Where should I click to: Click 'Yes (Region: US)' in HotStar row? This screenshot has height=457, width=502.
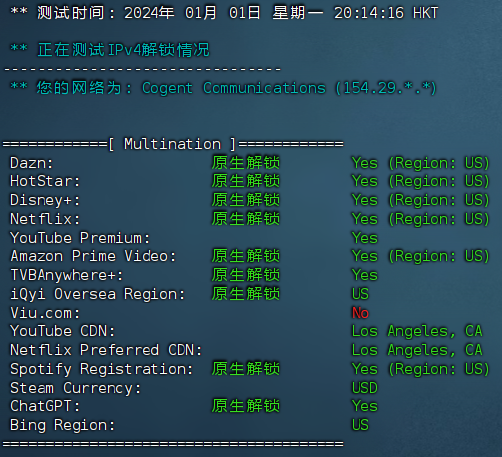point(420,181)
